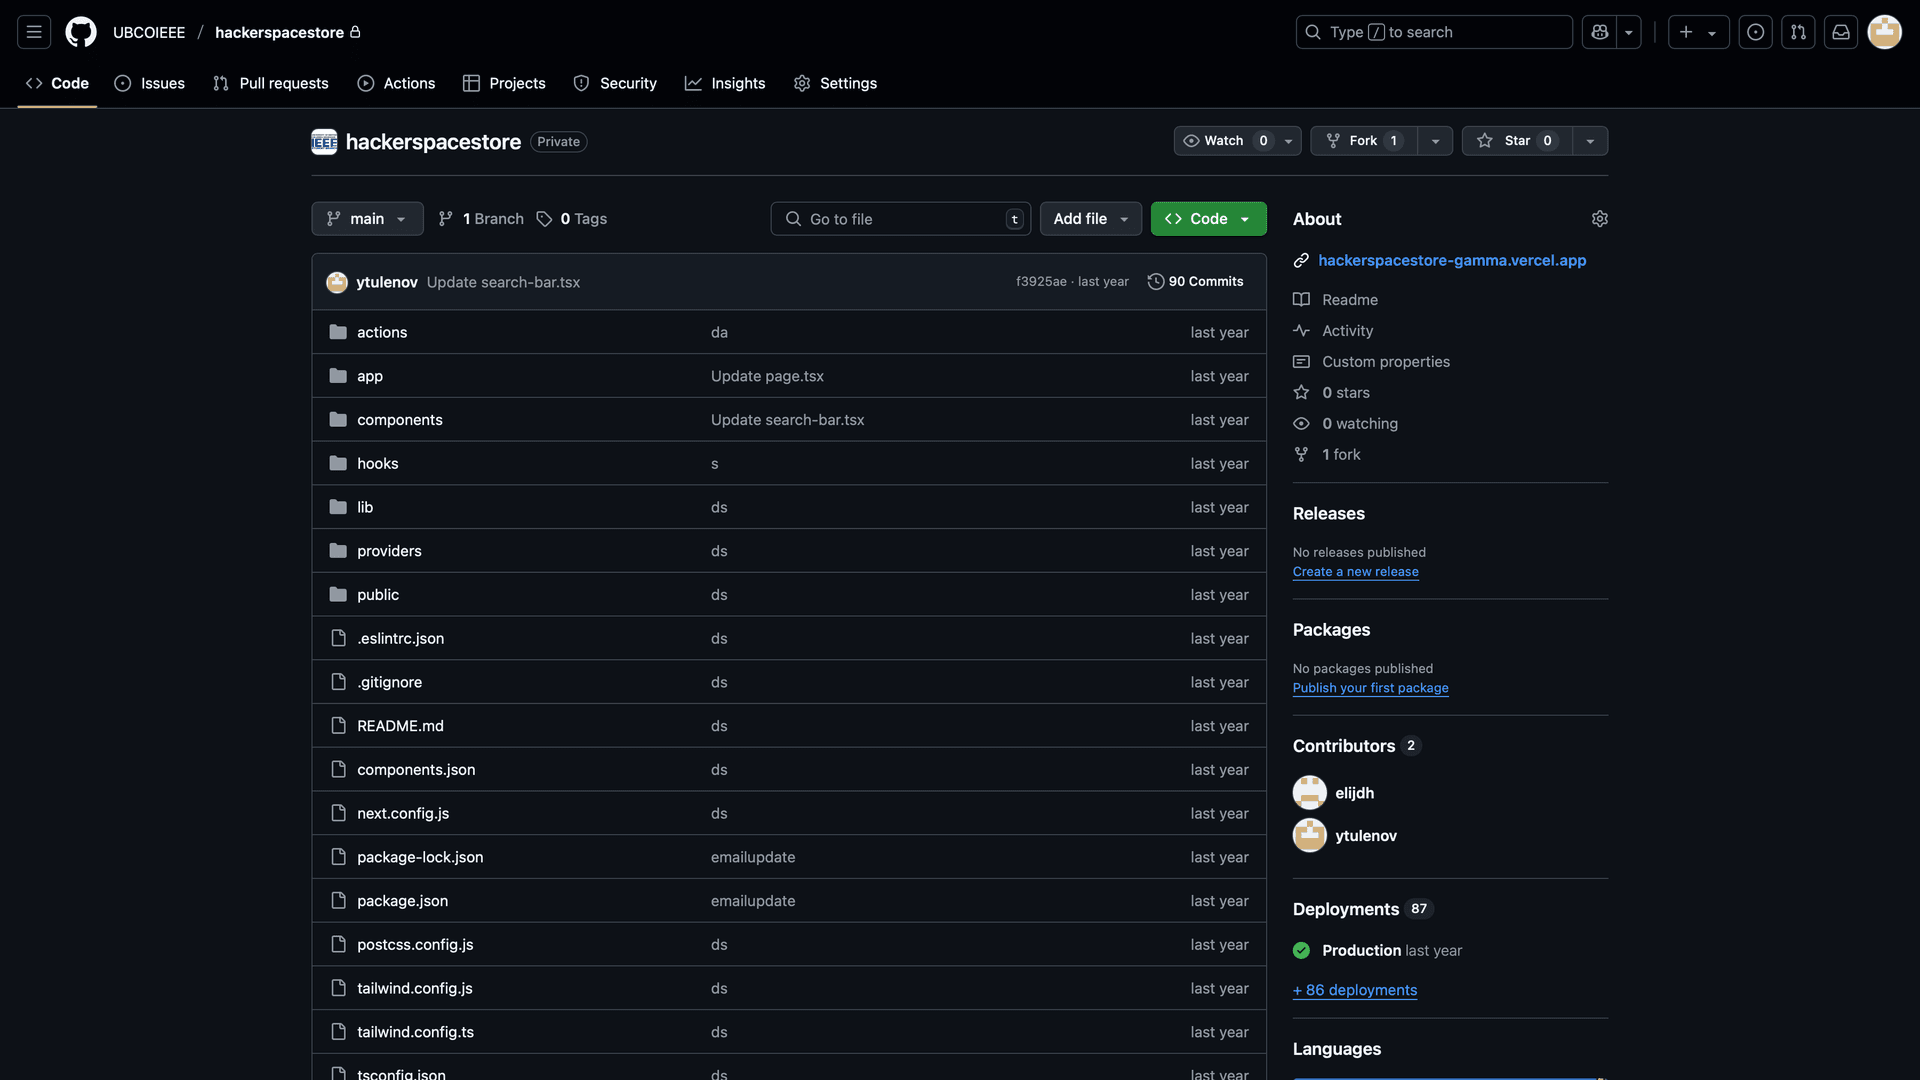
Task: Expand the Fork options dropdown
Action: tap(1435, 141)
